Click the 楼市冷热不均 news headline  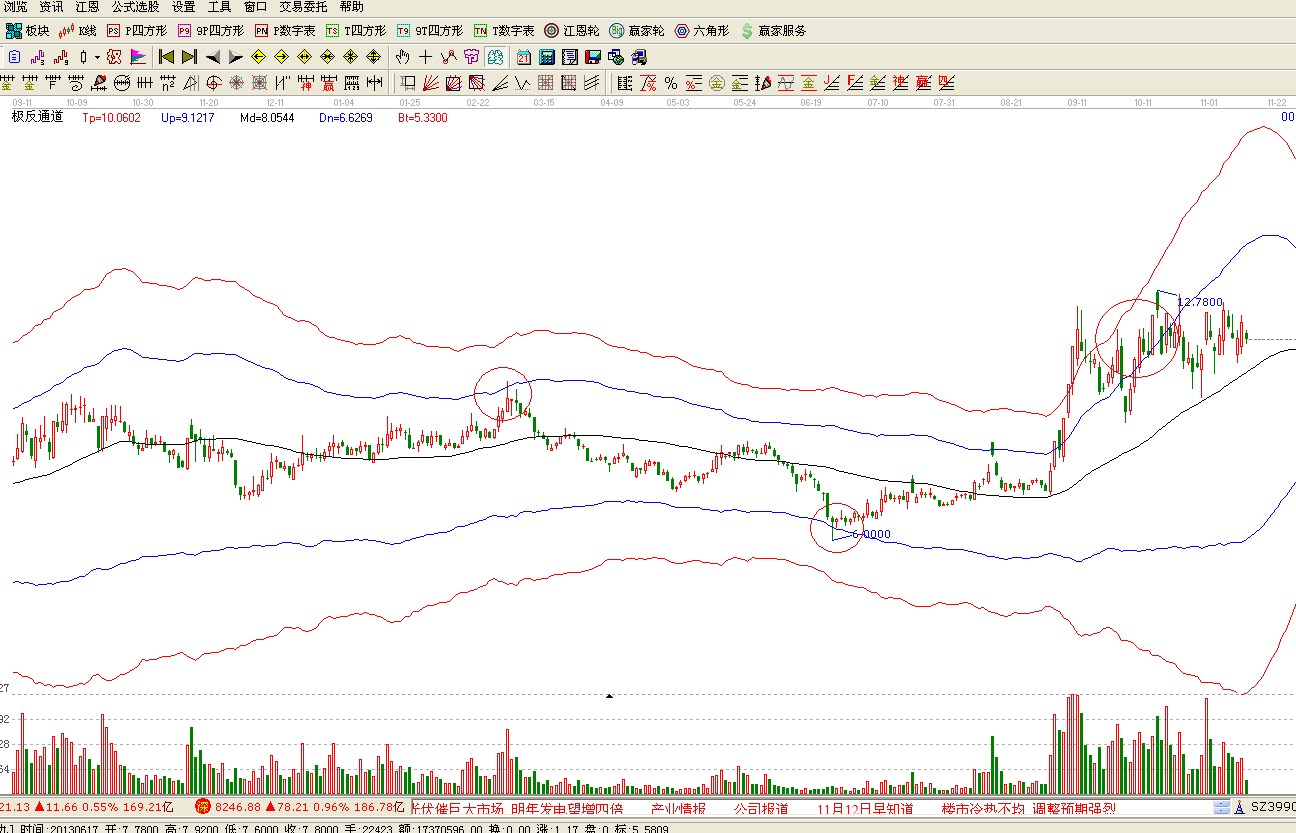pos(984,808)
